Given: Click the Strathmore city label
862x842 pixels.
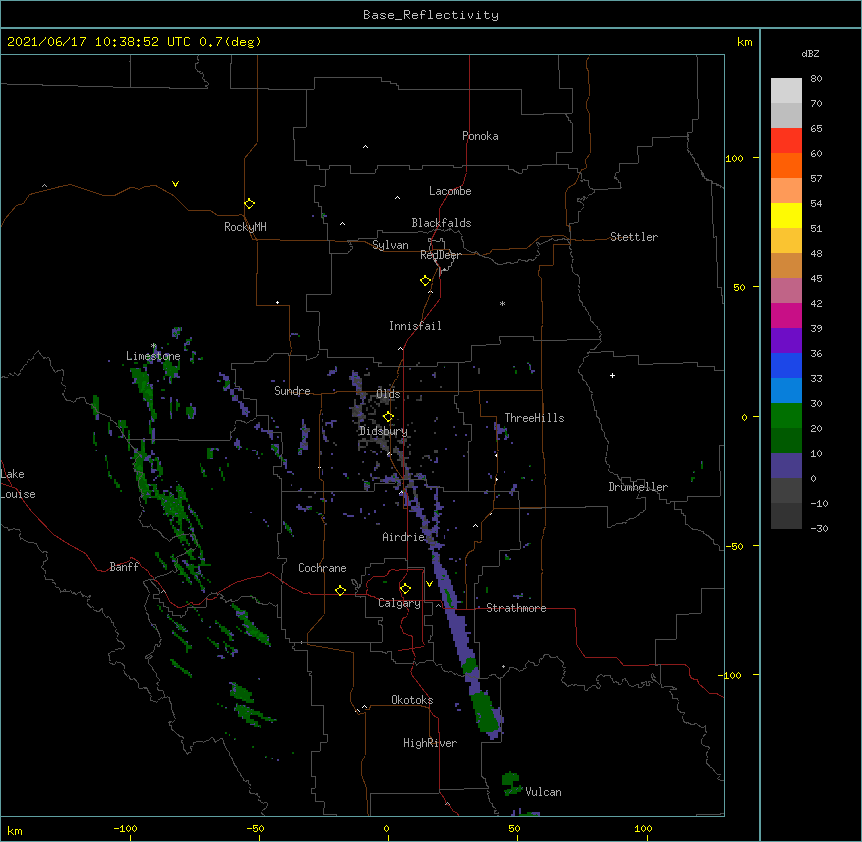Looking at the screenshot, I should click(x=516, y=608).
